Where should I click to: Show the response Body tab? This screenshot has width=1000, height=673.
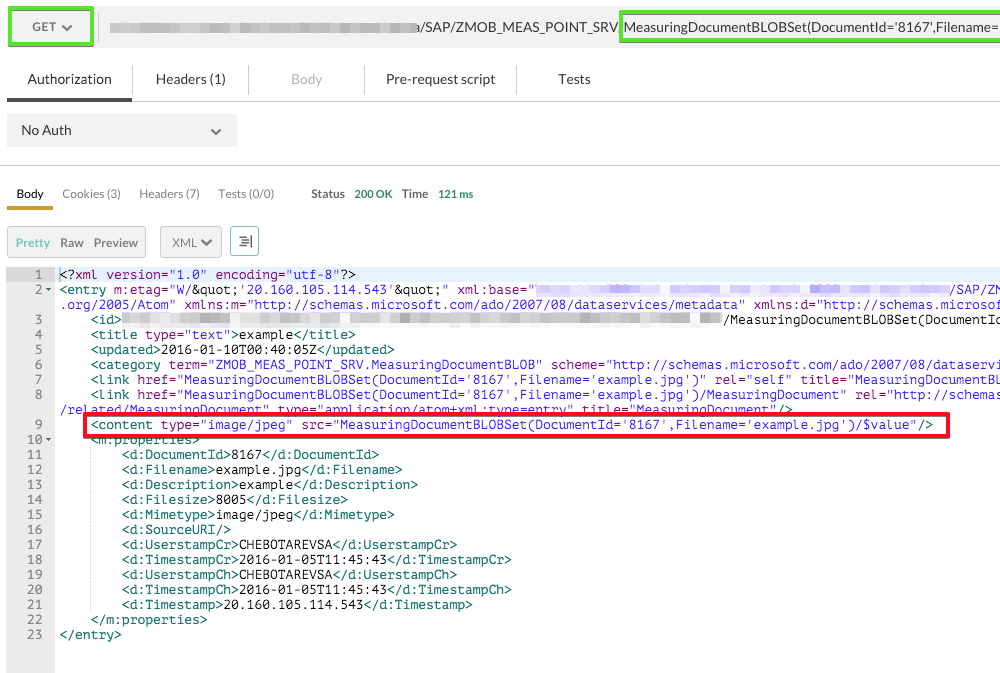[30, 194]
